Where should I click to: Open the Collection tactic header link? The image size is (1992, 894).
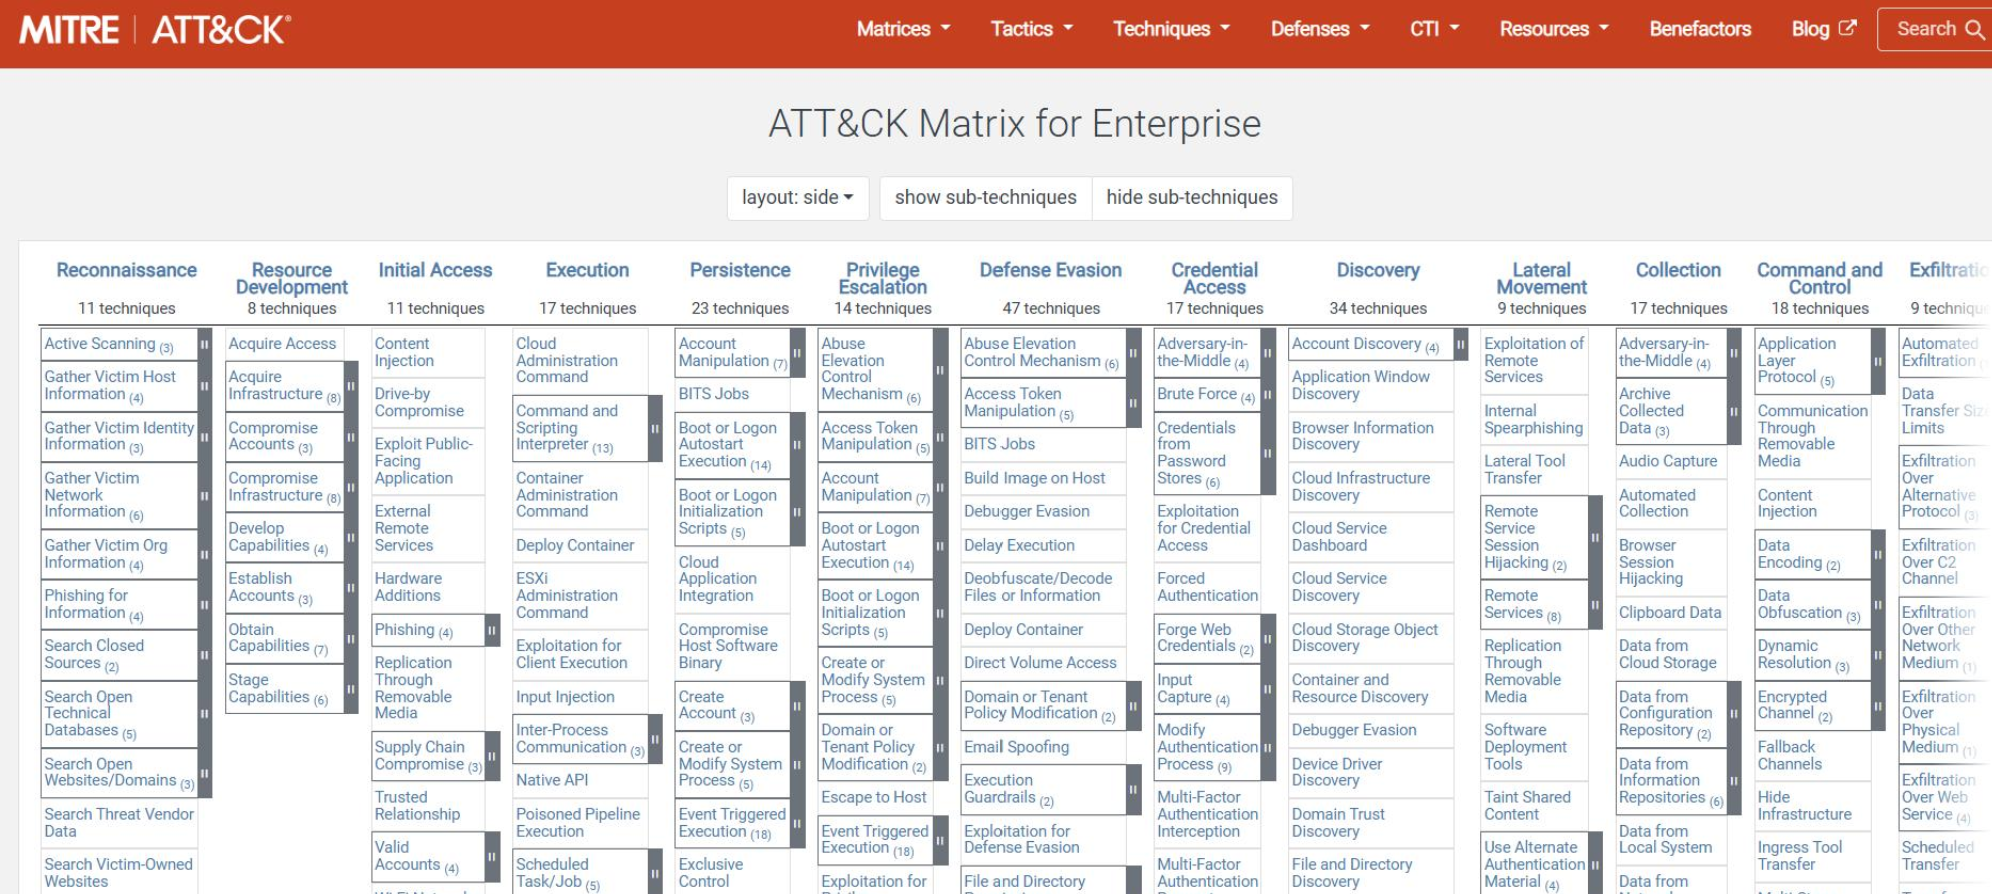coord(1678,270)
